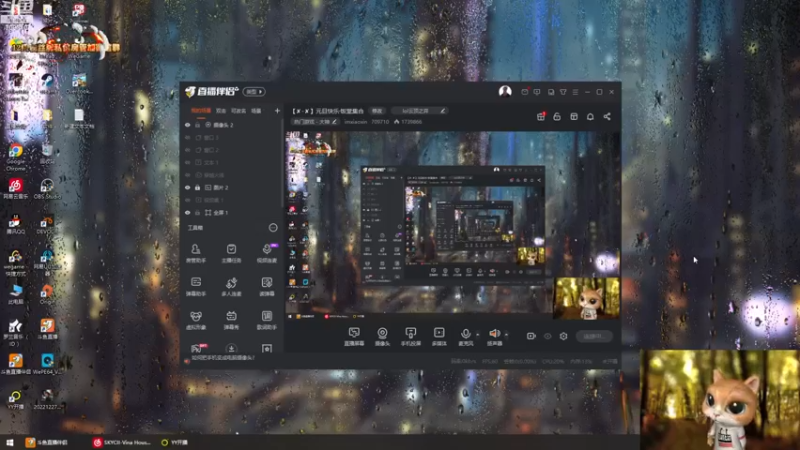Screen dimensions: 800x450
Task: Open the 弹幕秀 TV-shaped tool
Action: click(x=231, y=320)
